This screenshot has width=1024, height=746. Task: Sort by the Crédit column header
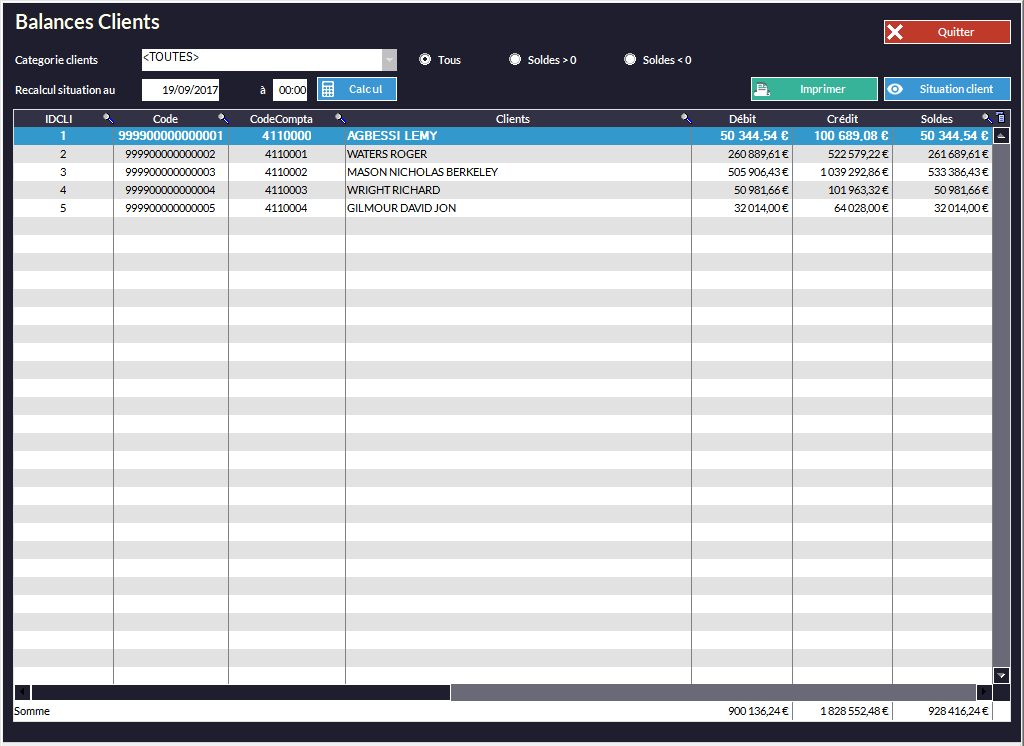842,119
